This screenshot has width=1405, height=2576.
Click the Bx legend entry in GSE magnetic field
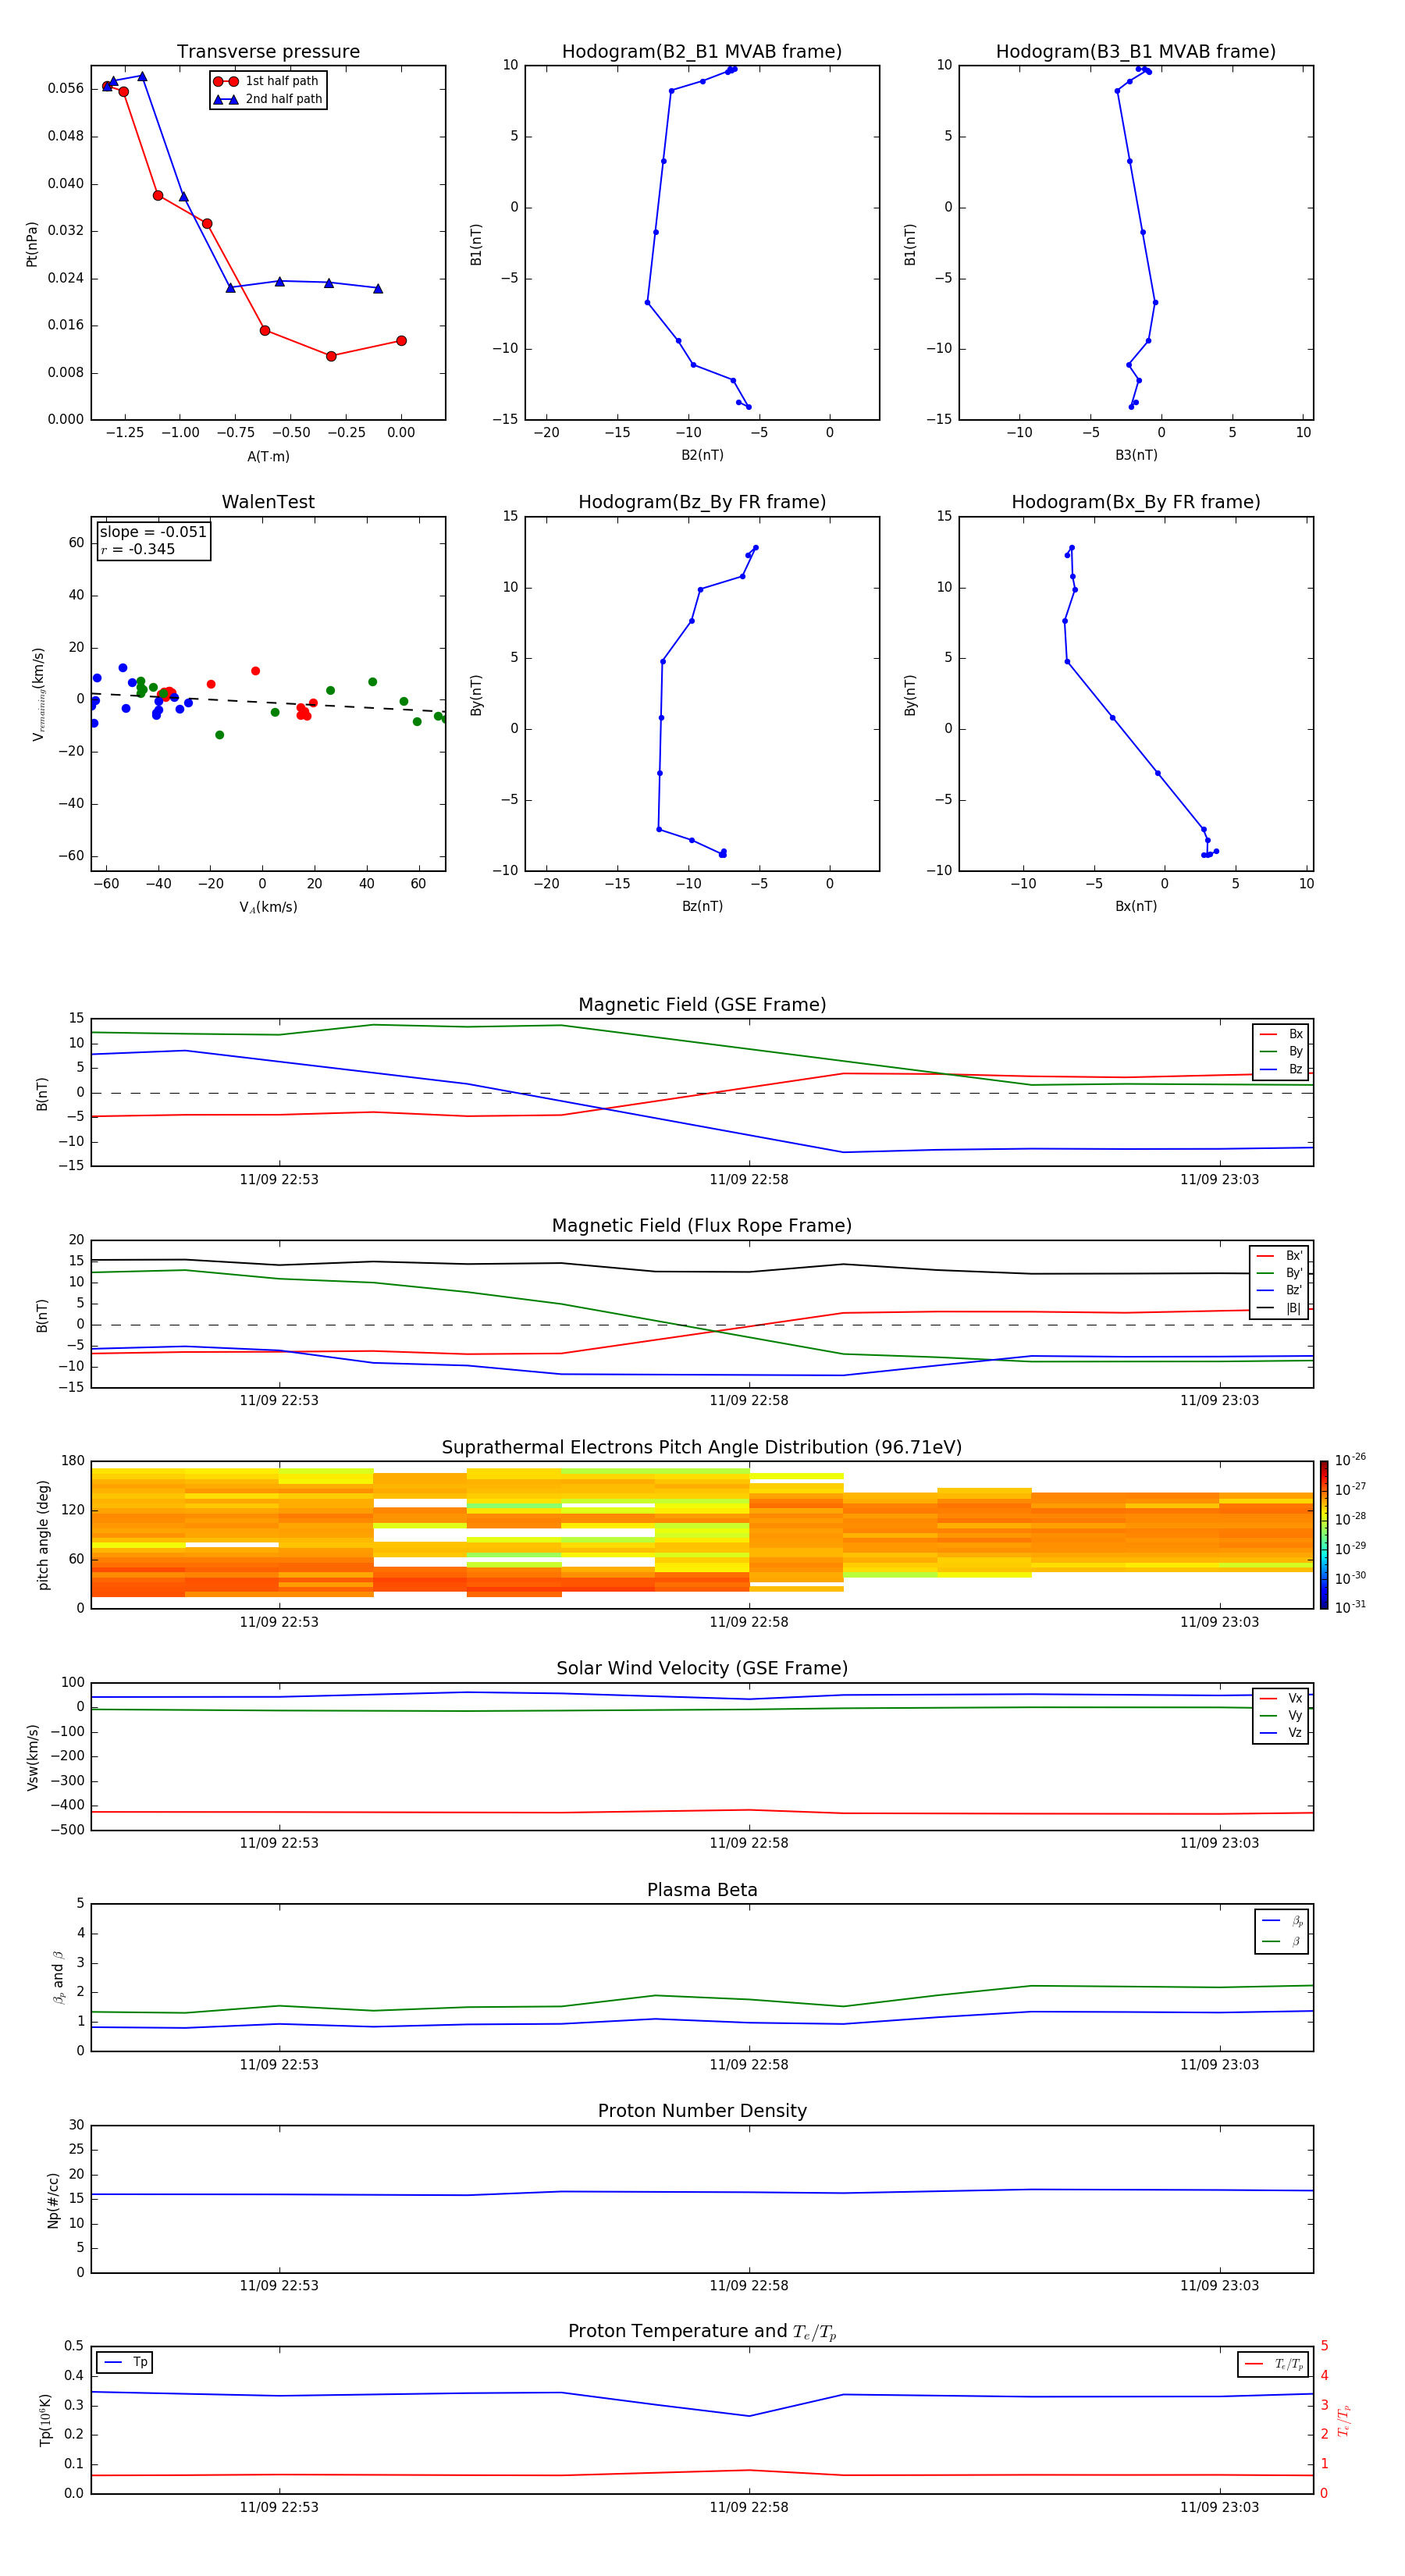1281,1035
